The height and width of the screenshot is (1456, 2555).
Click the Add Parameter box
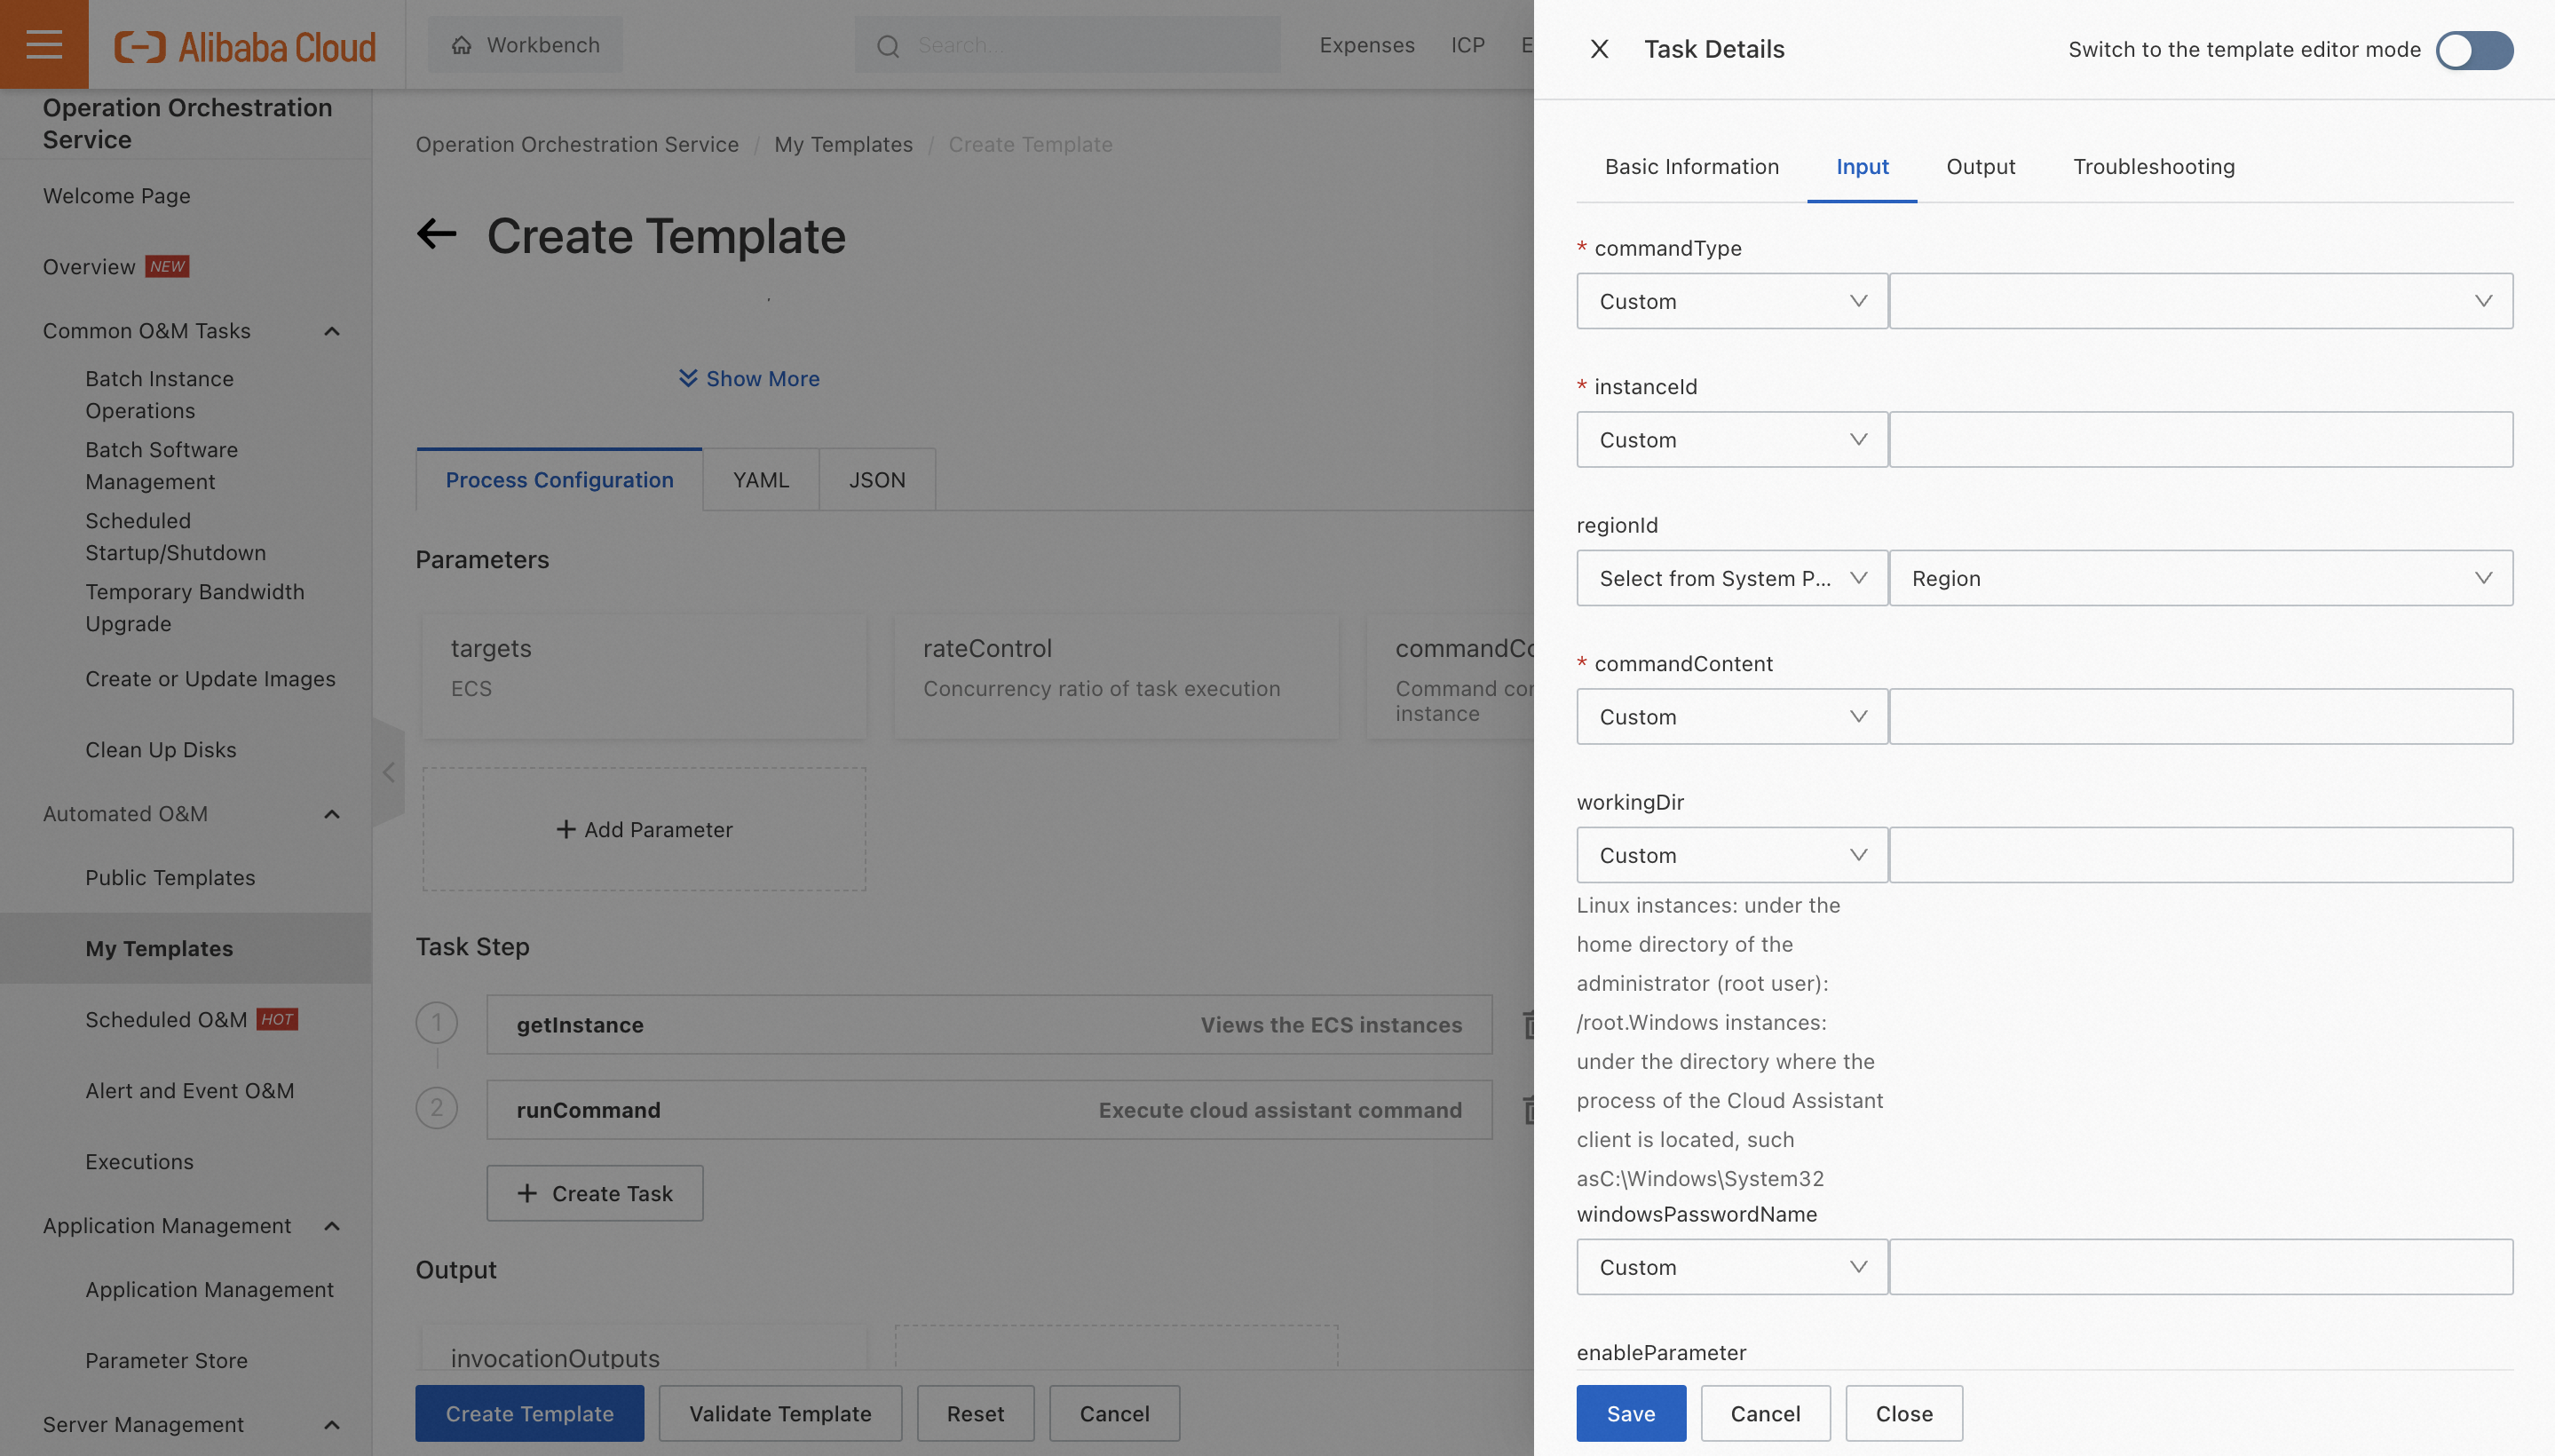pyautogui.click(x=644, y=829)
